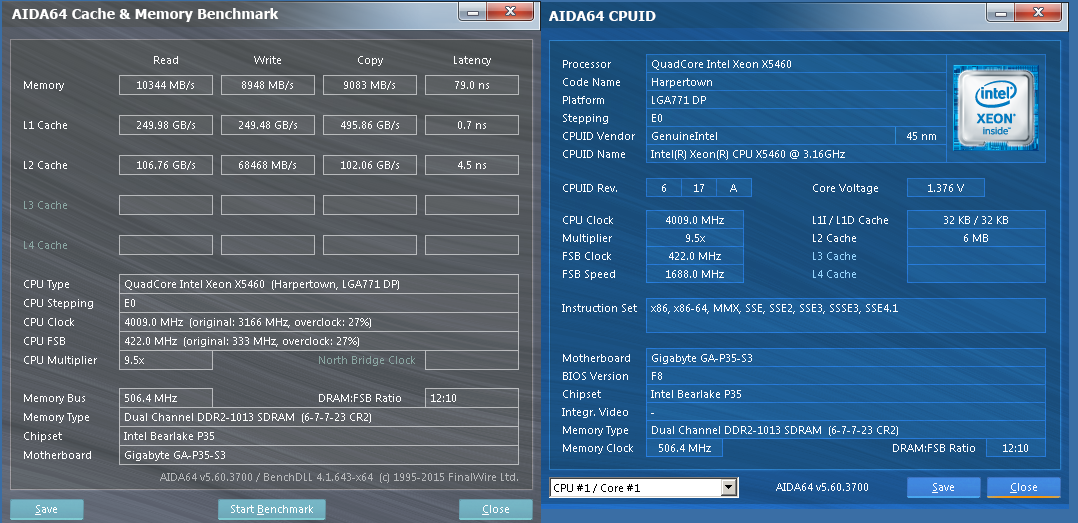
Task: Click CPUID Name Xeon X5460 @ 3.16GHz field
Action: tap(796, 154)
